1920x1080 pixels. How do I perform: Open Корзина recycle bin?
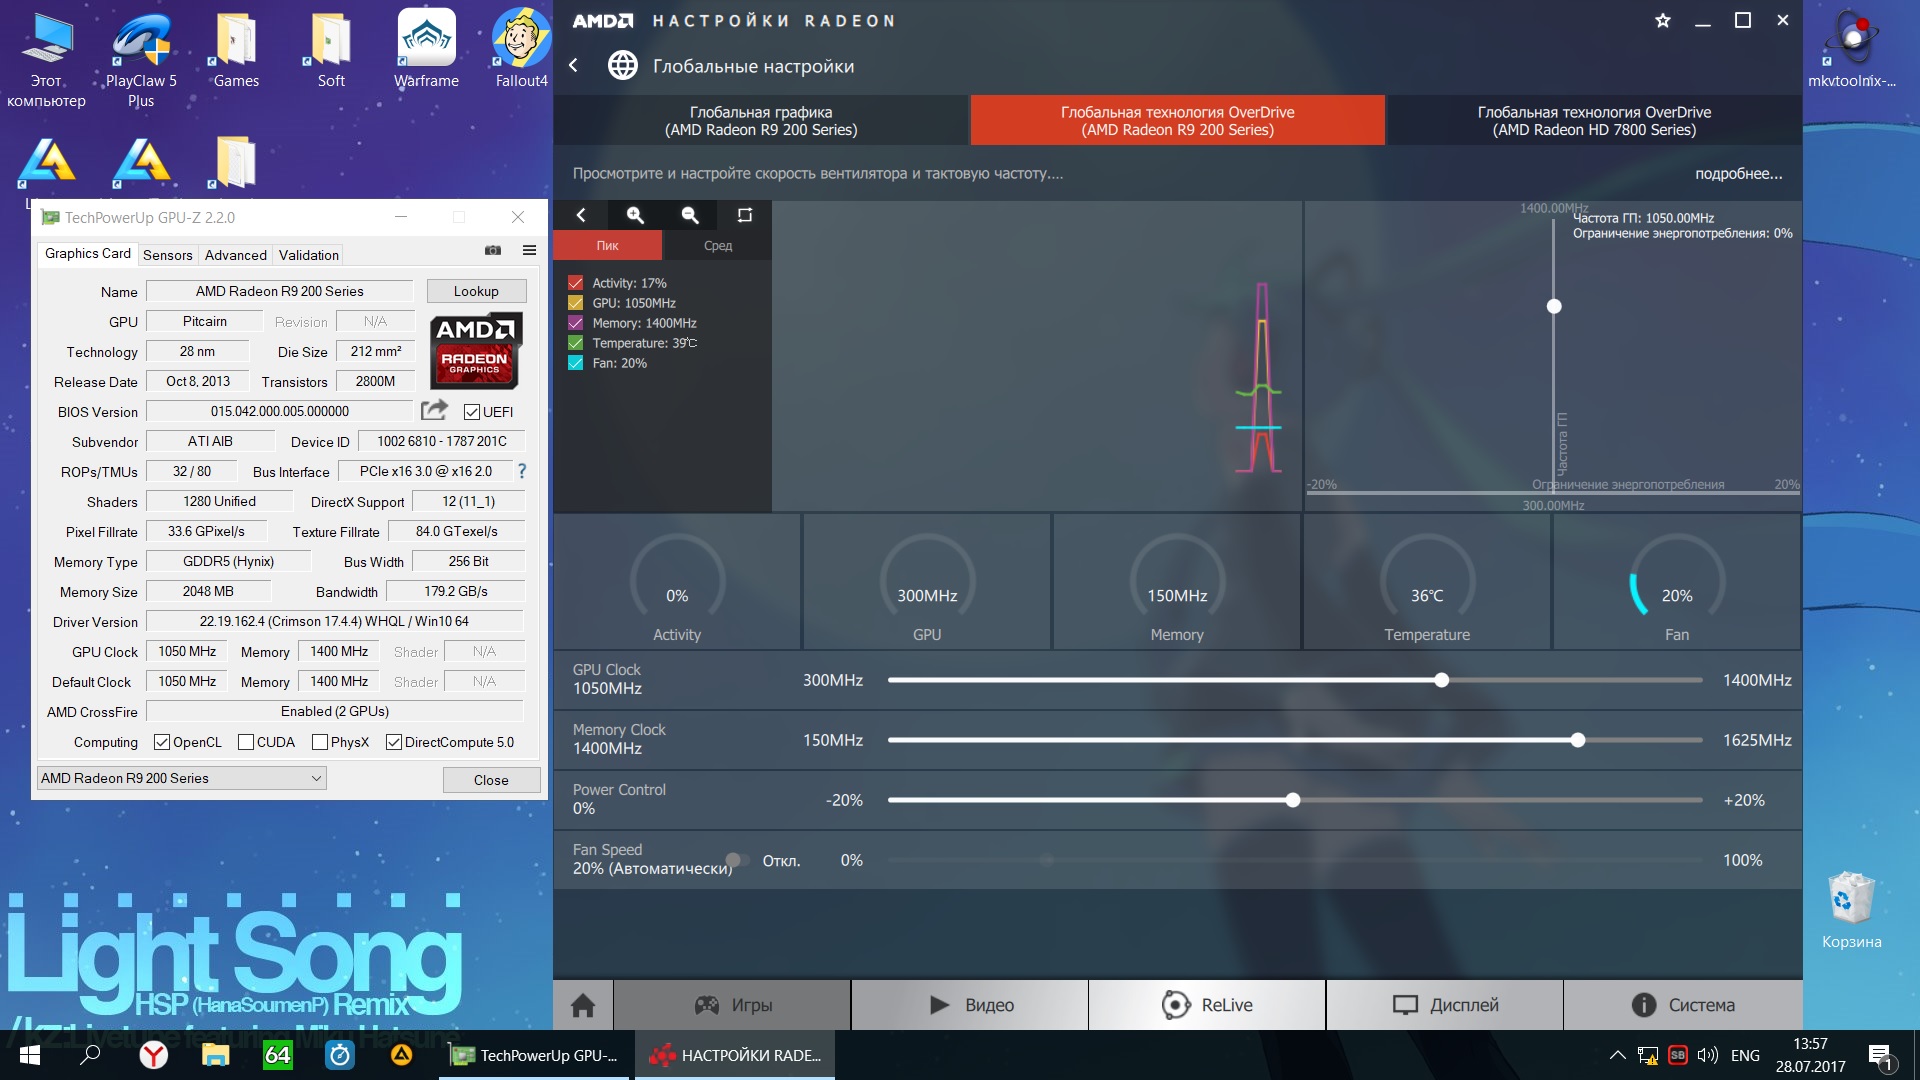(1851, 910)
